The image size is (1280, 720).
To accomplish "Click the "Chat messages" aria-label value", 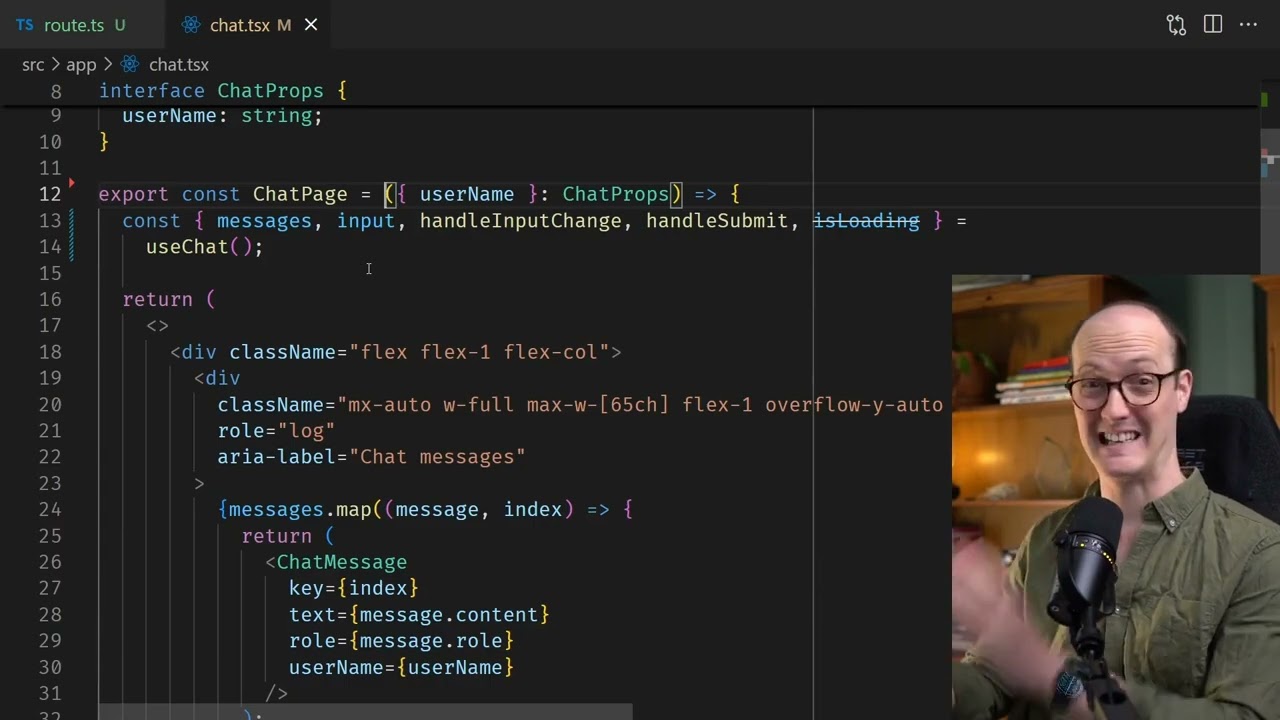I will coord(437,457).
